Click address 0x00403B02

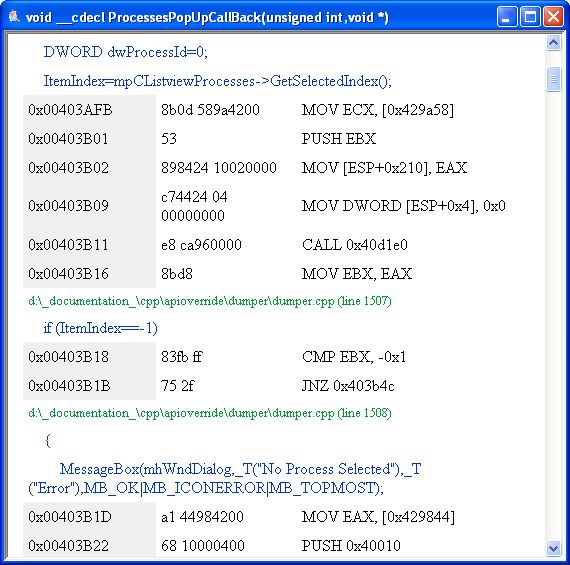point(68,168)
